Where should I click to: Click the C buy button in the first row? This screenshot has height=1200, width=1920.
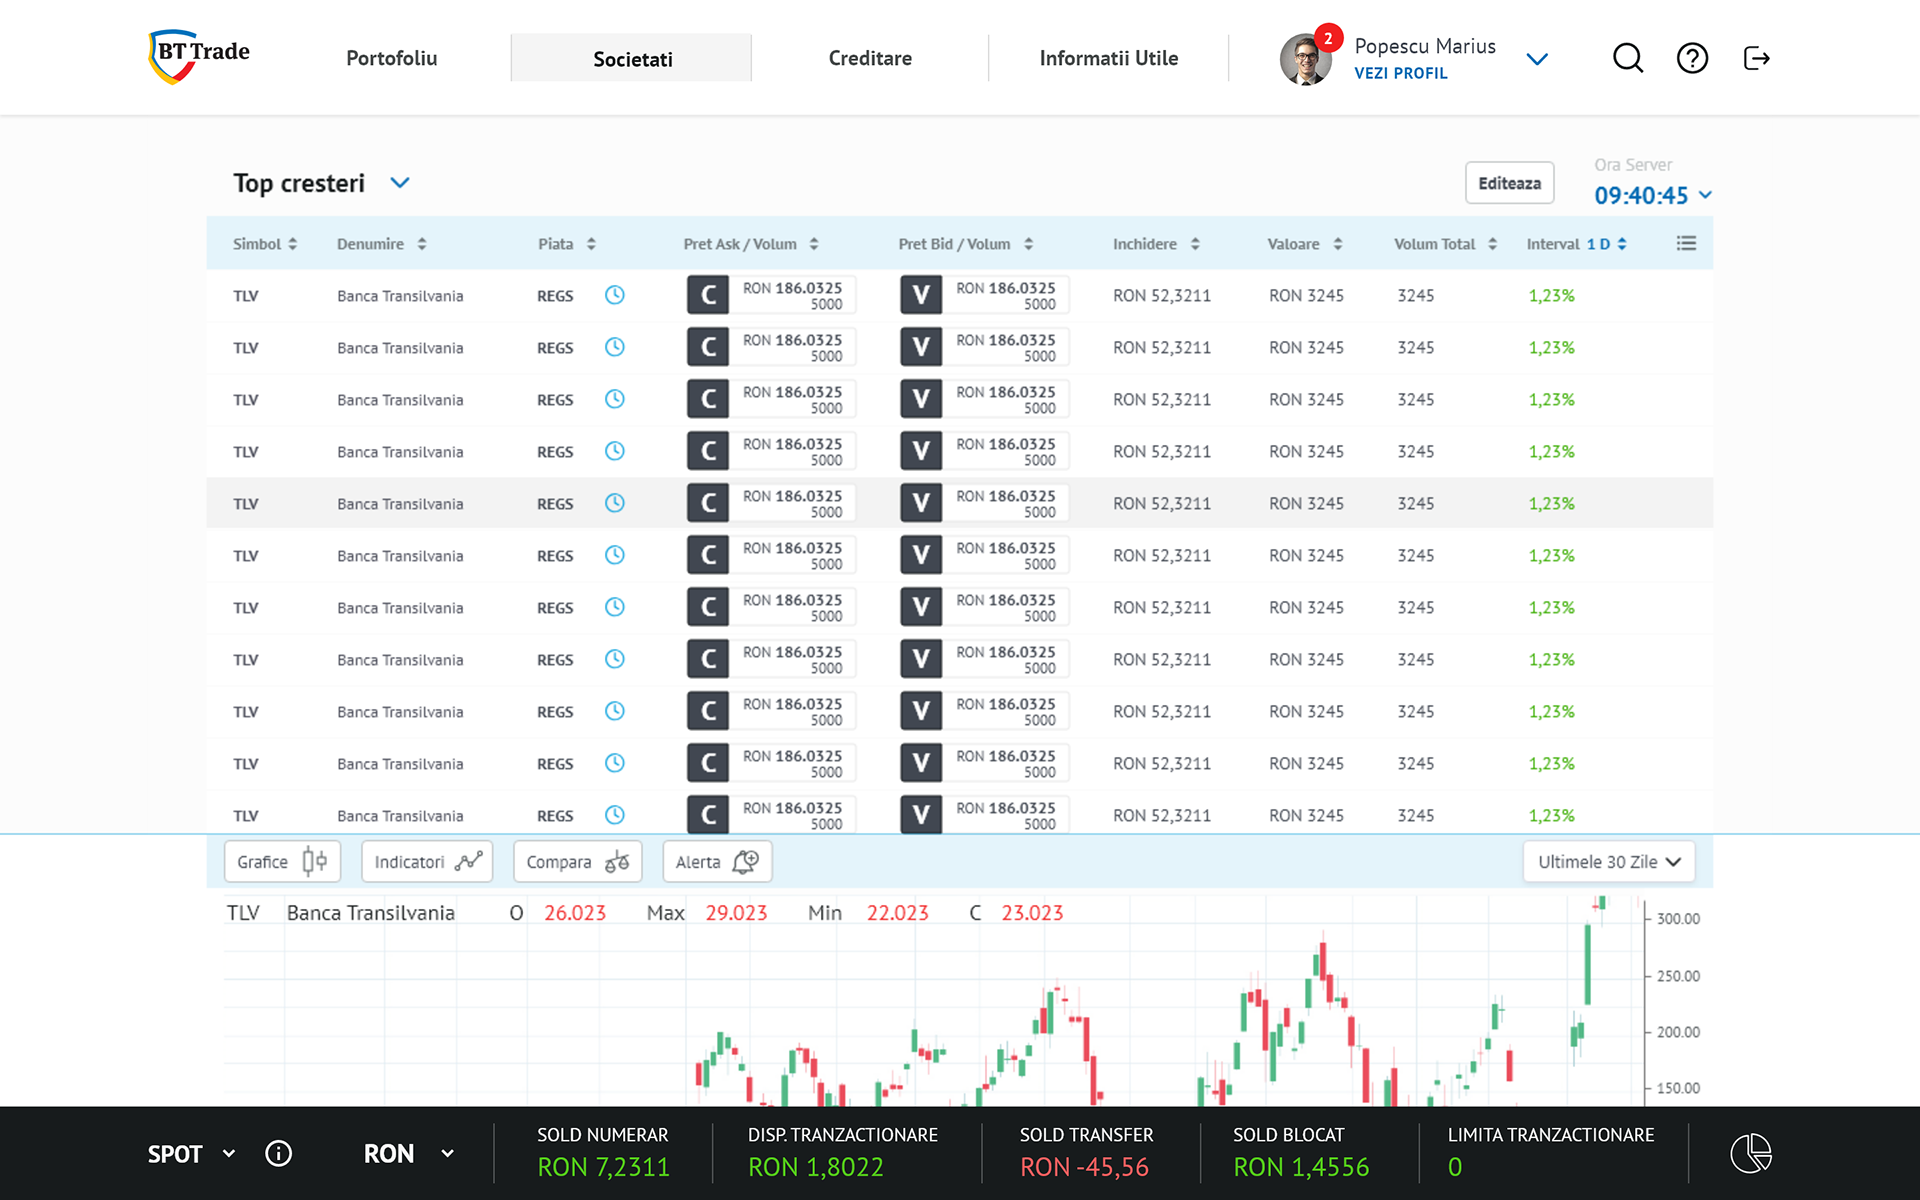tap(708, 295)
